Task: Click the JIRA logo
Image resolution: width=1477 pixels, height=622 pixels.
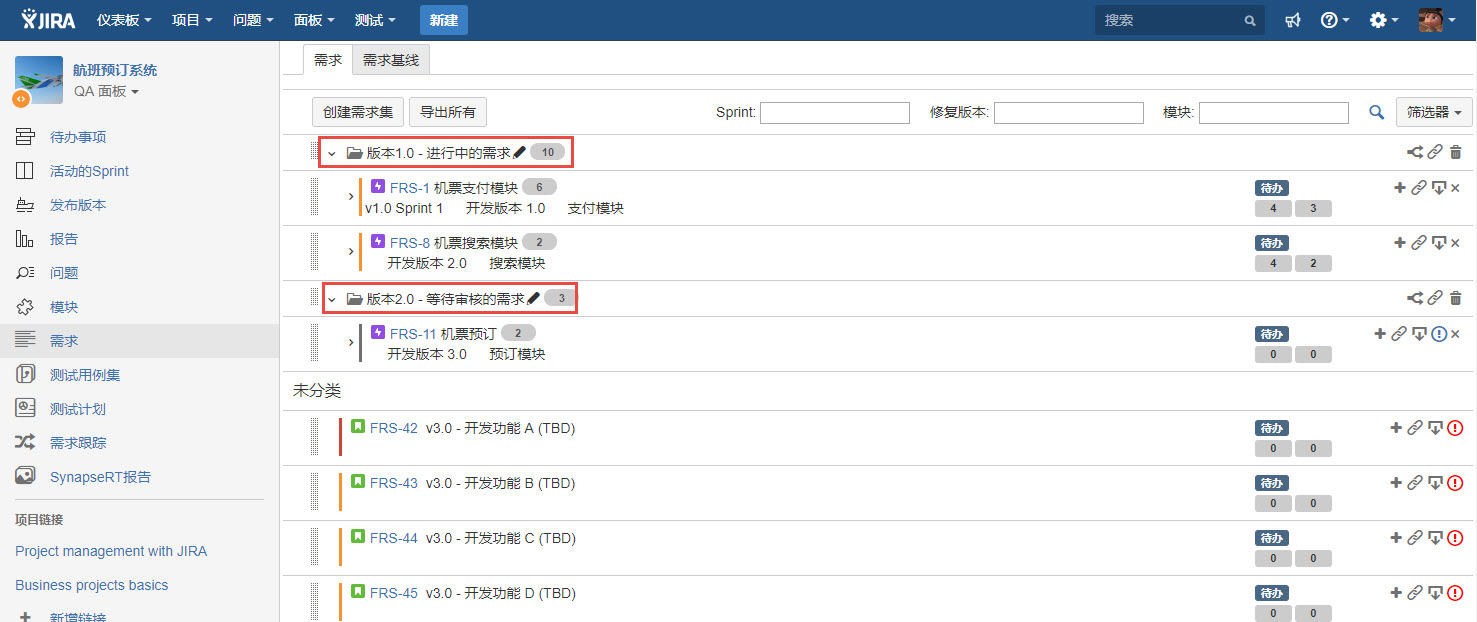Action: tap(50, 20)
